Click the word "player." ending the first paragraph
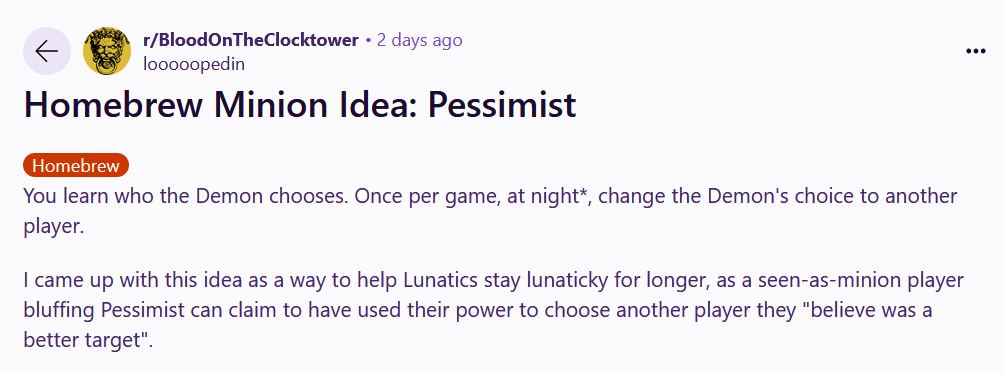Image resolution: width=1004 pixels, height=374 pixels. pos(54,227)
